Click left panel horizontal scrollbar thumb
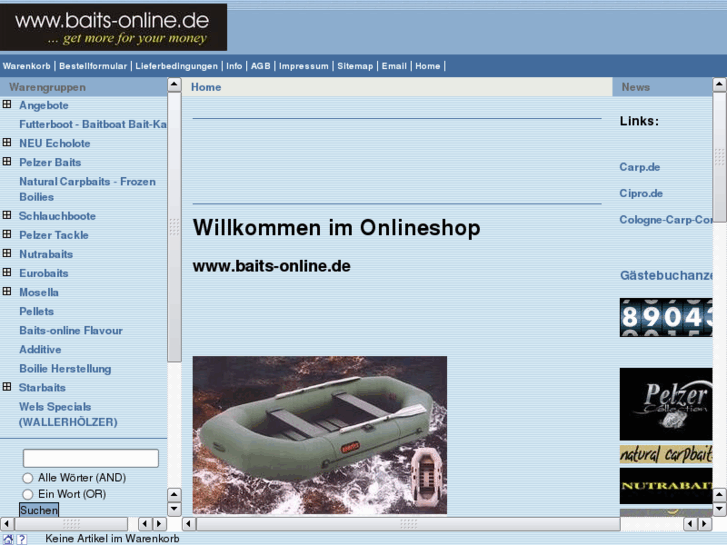The height and width of the screenshot is (545, 727). point(71,524)
